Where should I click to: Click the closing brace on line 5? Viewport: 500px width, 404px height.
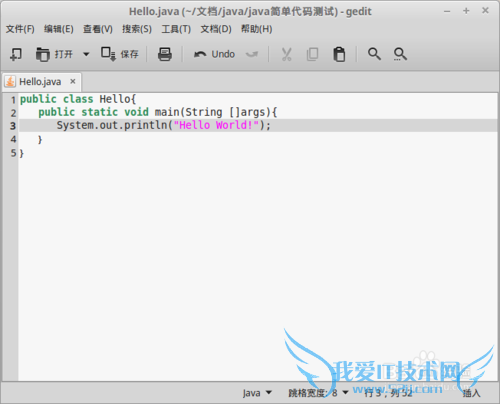(x=22, y=153)
